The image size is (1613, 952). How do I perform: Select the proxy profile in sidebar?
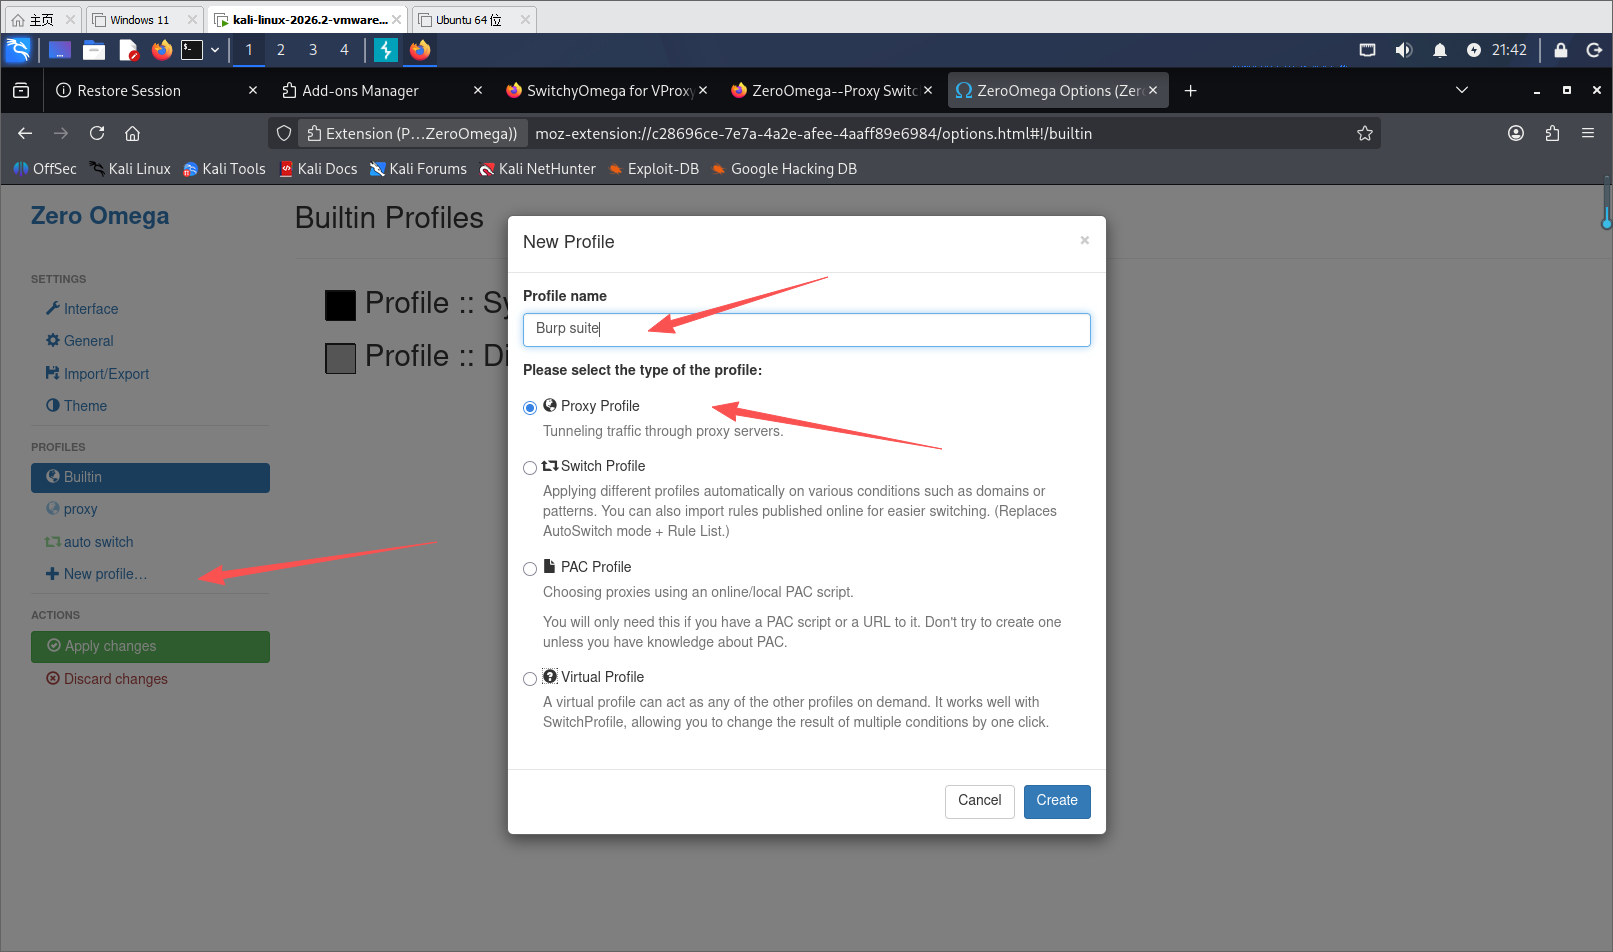(x=72, y=509)
